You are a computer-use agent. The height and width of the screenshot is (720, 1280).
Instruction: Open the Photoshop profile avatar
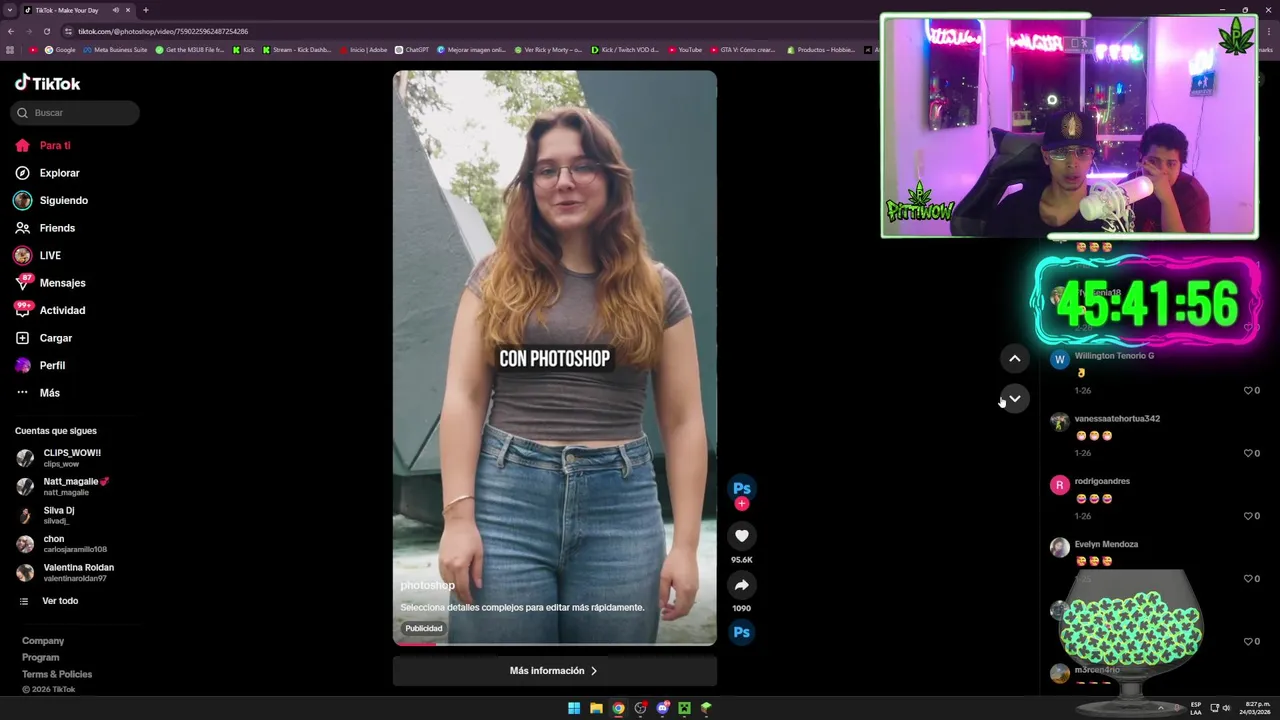[742, 488]
